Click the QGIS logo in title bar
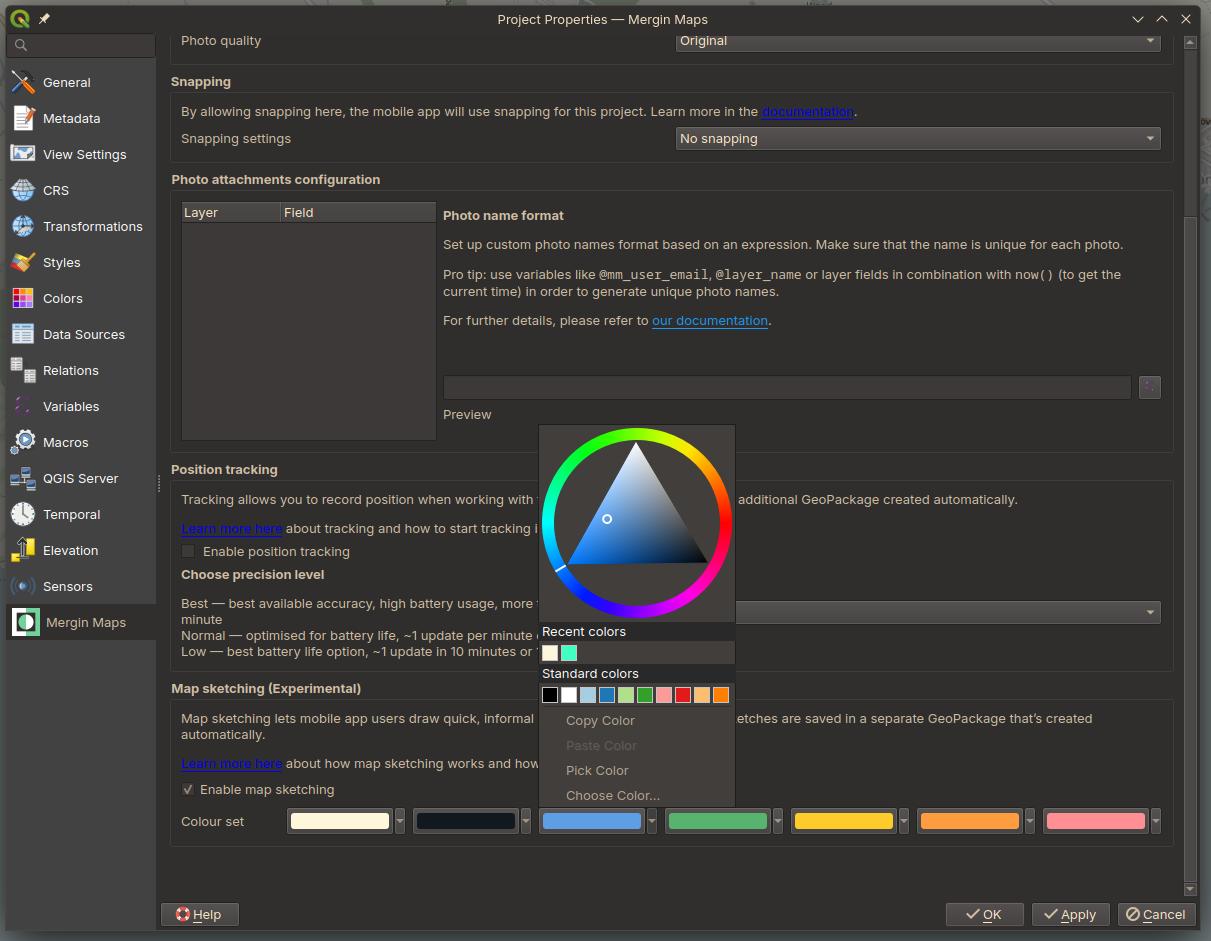Image resolution: width=1211 pixels, height=941 pixels. click(x=19, y=19)
